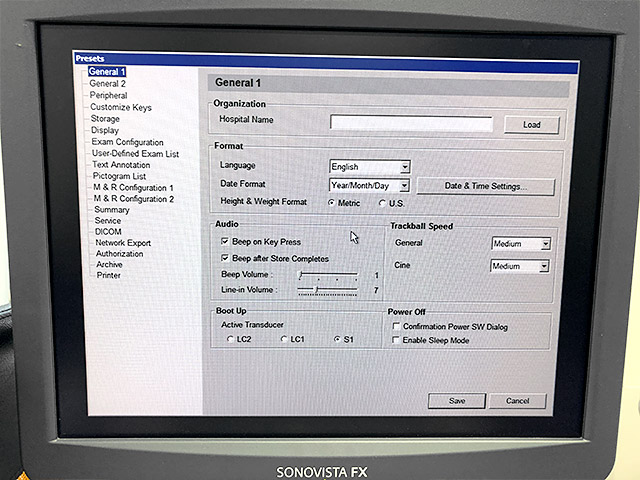Click the Load button

point(531,125)
